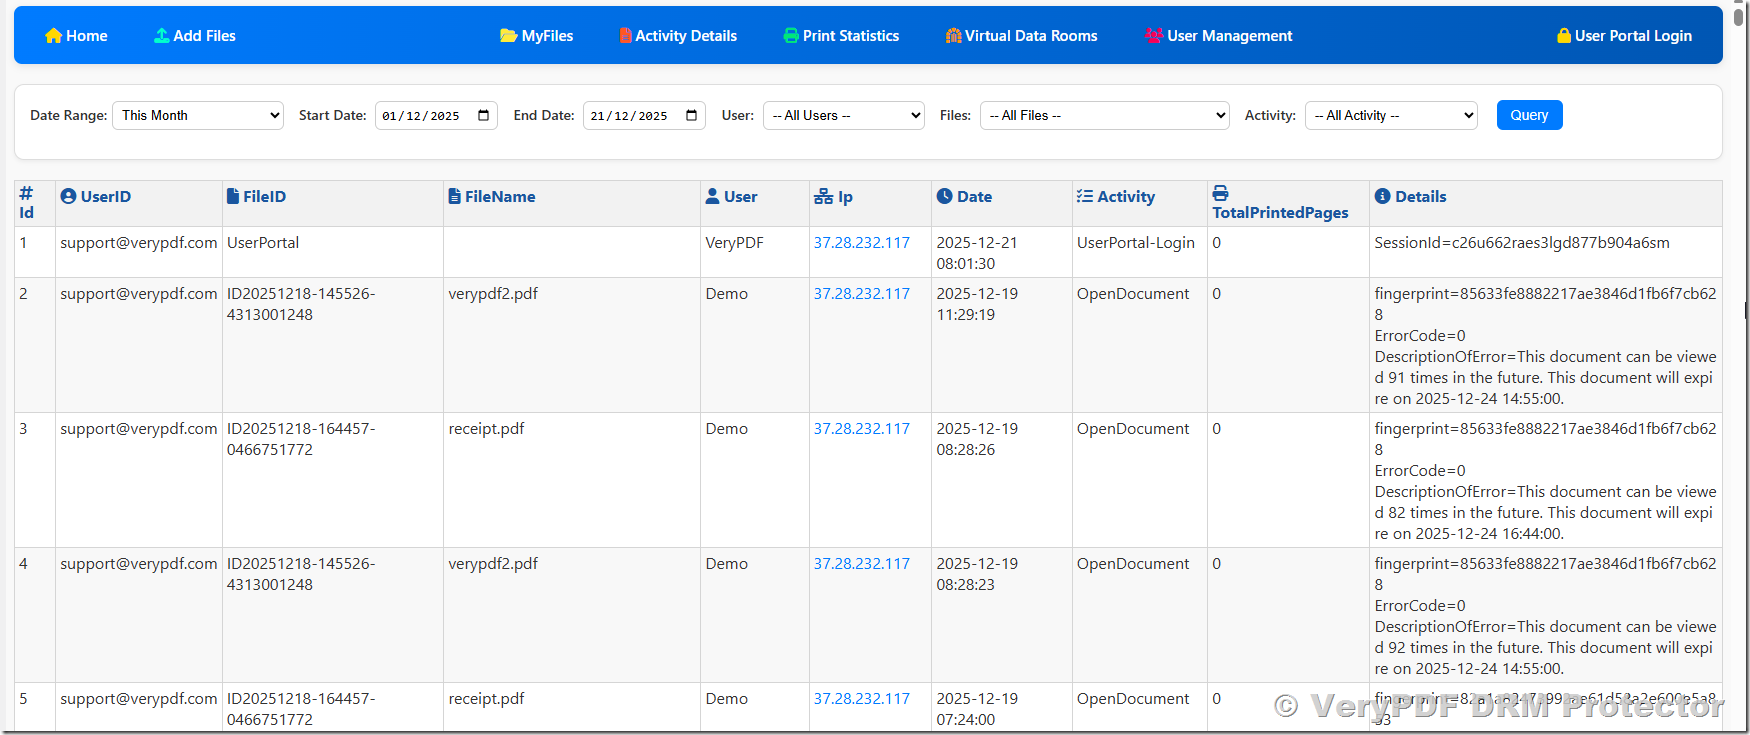This screenshot has height=735, width=1750.
Task: Click OpenDocument activity in row 2
Action: 1133,294
